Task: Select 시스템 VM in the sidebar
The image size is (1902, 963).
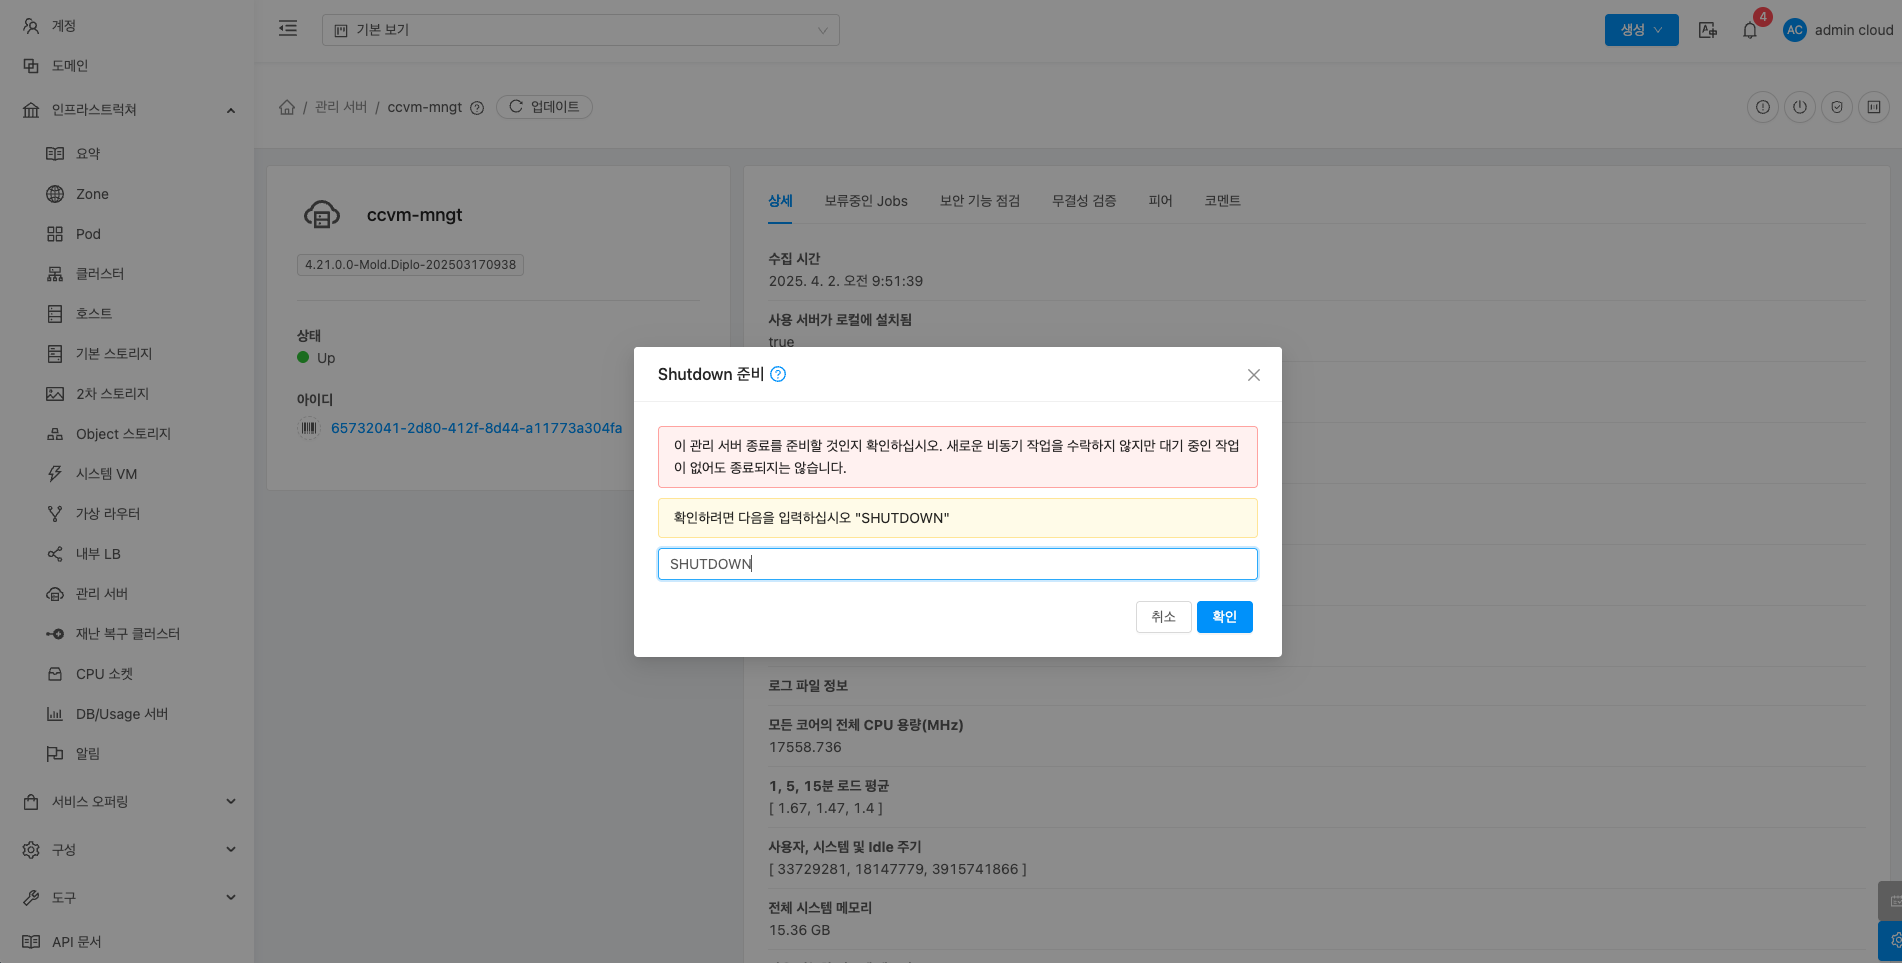Action: coord(106,474)
